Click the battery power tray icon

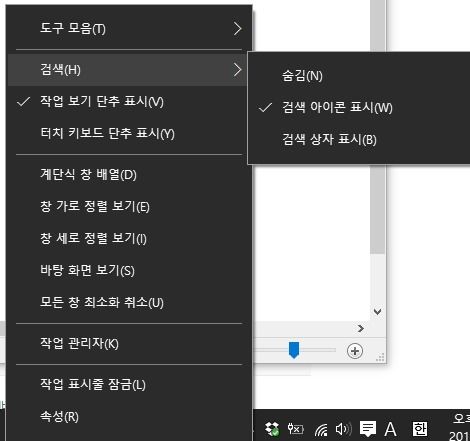(x=296, y=429)
